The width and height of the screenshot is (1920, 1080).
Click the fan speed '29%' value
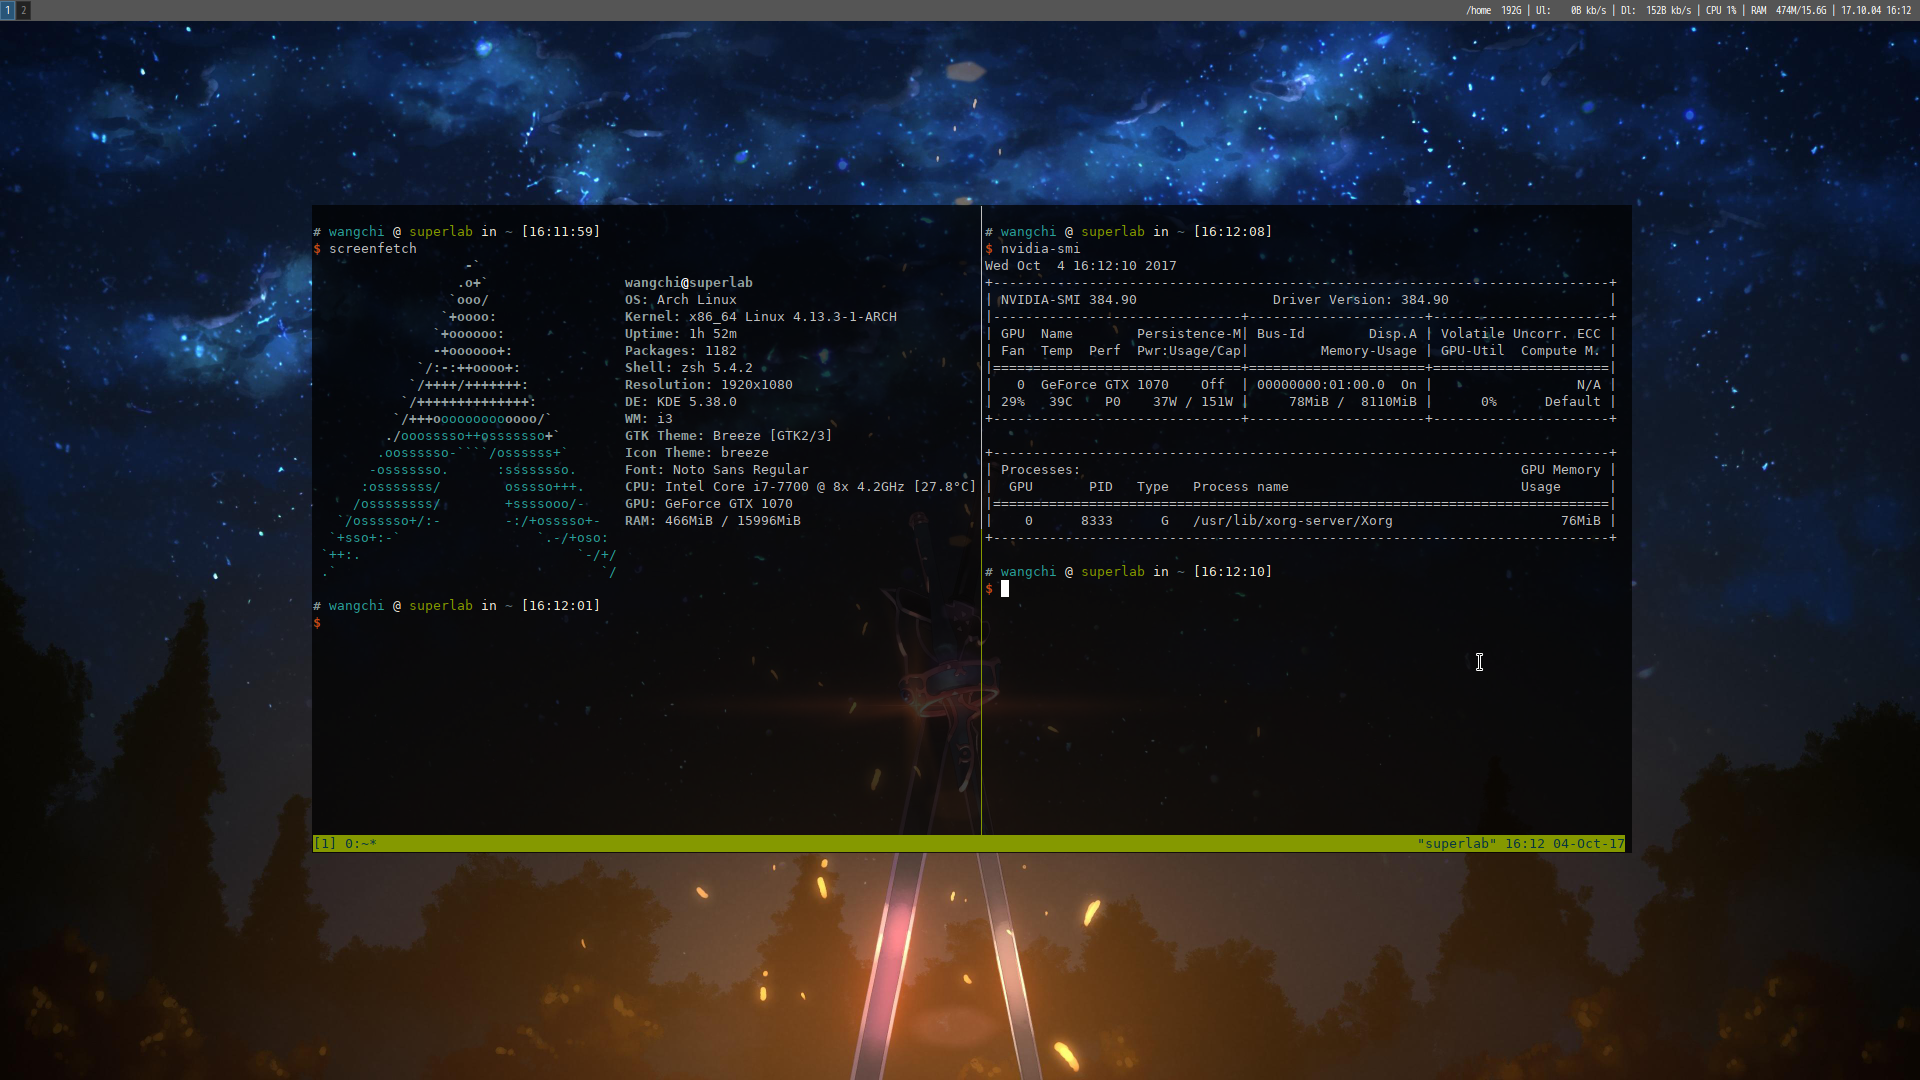click(1012, 402)
